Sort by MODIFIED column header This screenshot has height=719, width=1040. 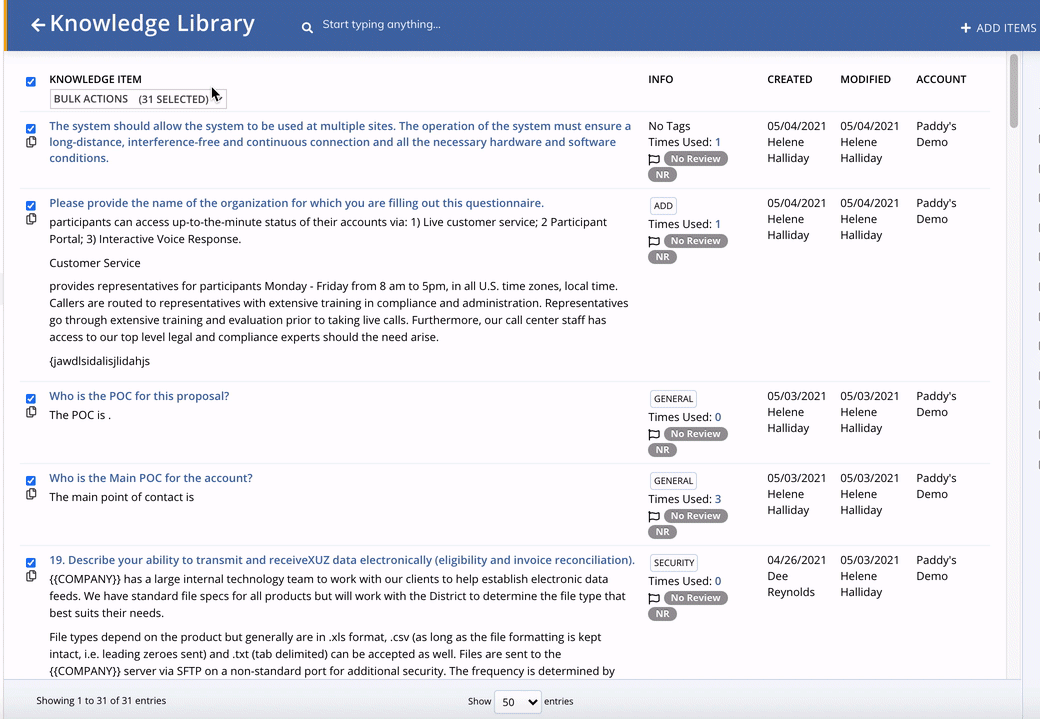(x=866, y=79)
